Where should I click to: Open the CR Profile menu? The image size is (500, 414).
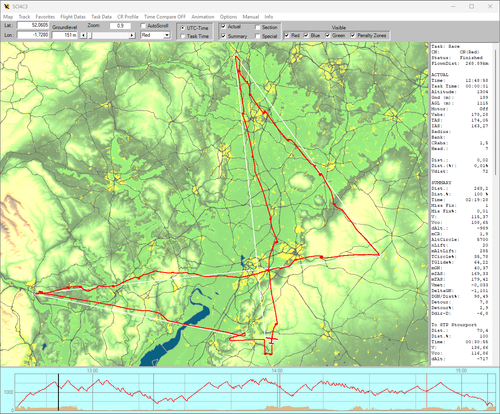[x=128, y=17]
